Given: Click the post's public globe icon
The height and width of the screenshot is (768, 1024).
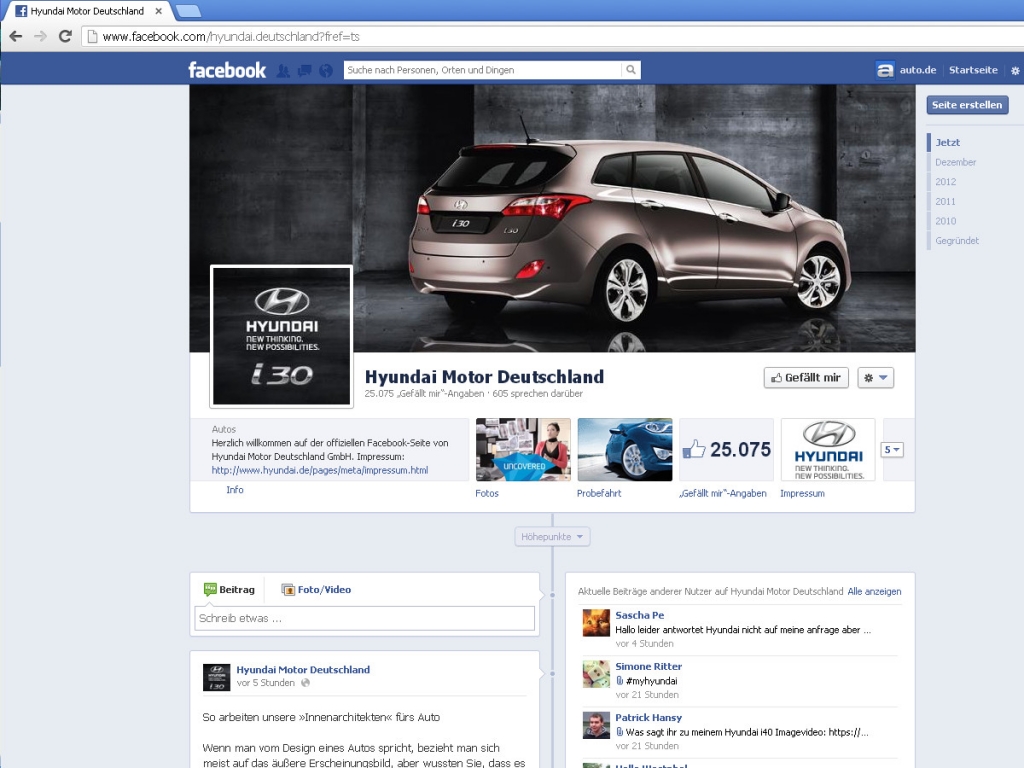Looking at the screenshot, I should (x=305, y=682).
